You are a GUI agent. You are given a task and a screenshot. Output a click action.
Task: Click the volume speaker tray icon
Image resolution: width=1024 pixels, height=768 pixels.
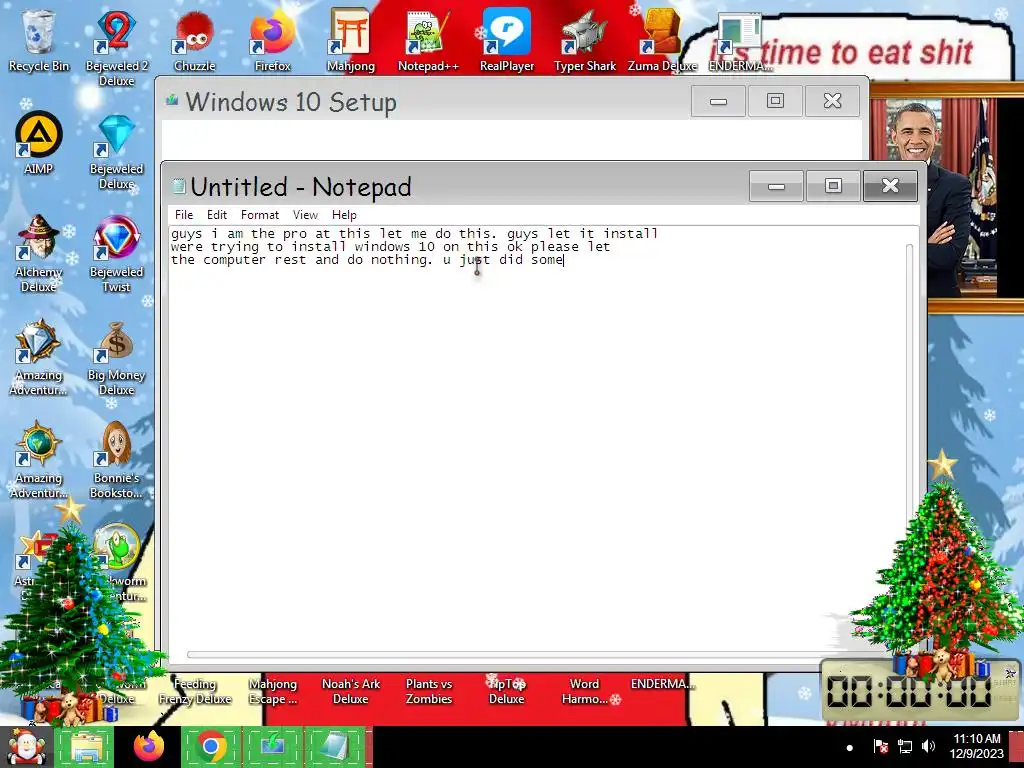point(928,746)
